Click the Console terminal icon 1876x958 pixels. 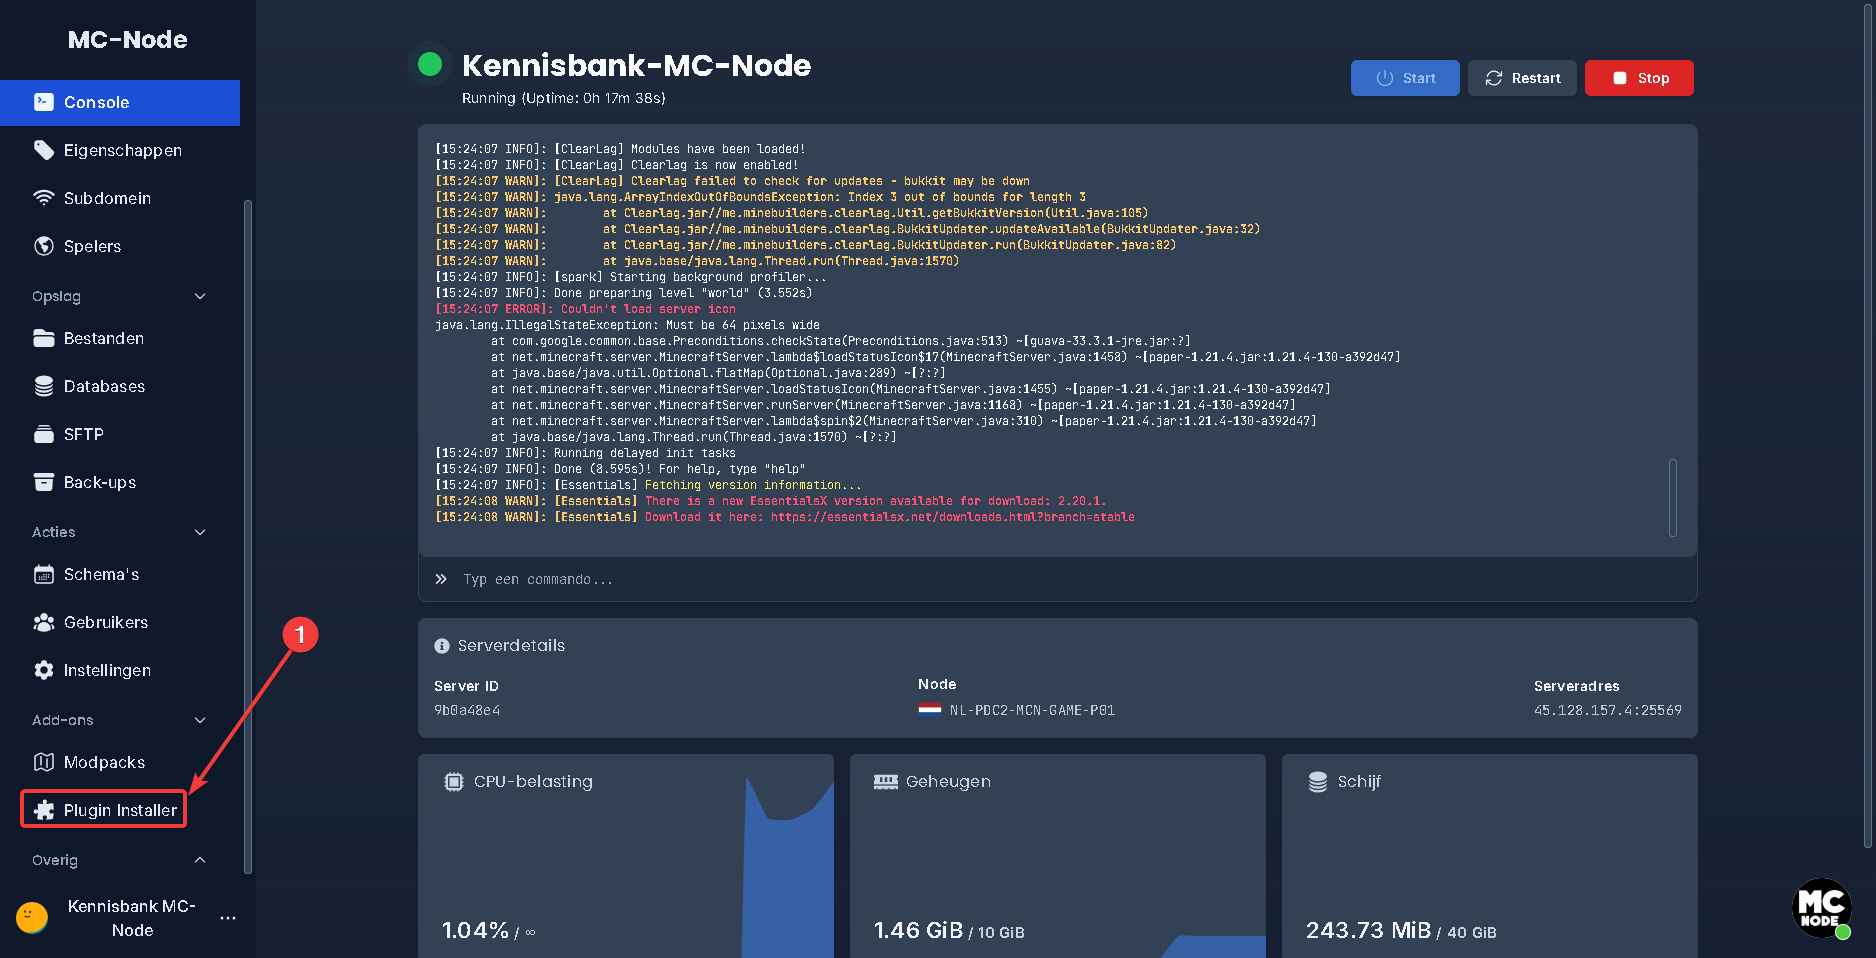point(44,102)
